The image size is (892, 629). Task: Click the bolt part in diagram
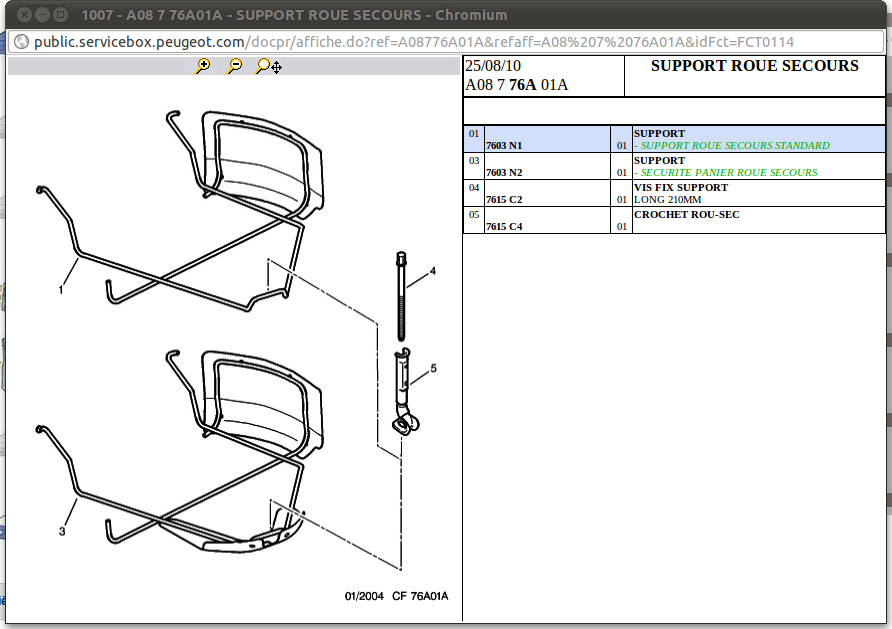pos(401,296)
